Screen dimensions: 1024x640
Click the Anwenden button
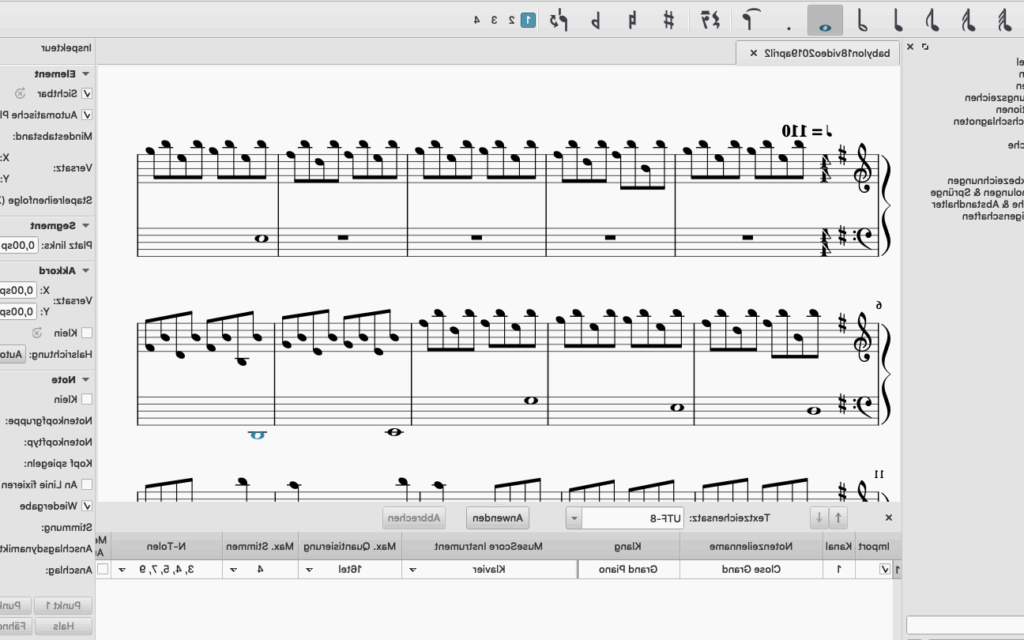[498, 518]
